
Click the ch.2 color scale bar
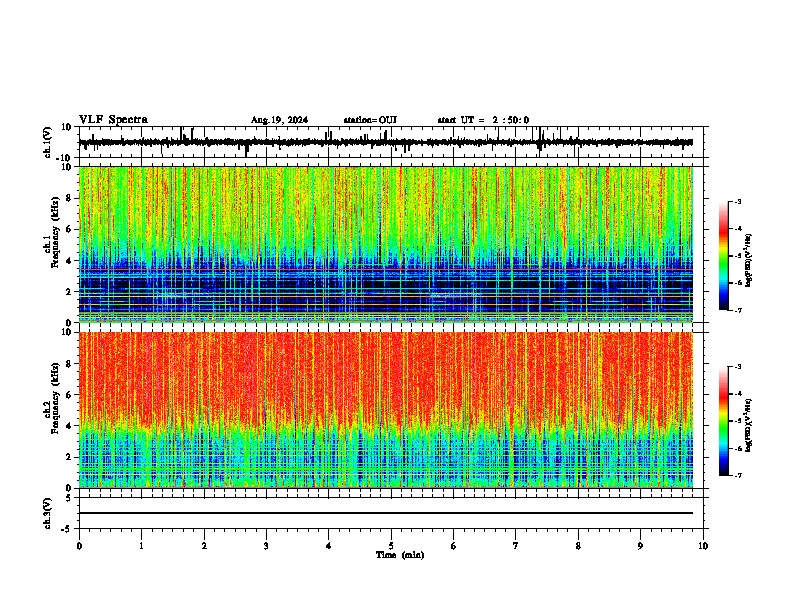point(723,421)
